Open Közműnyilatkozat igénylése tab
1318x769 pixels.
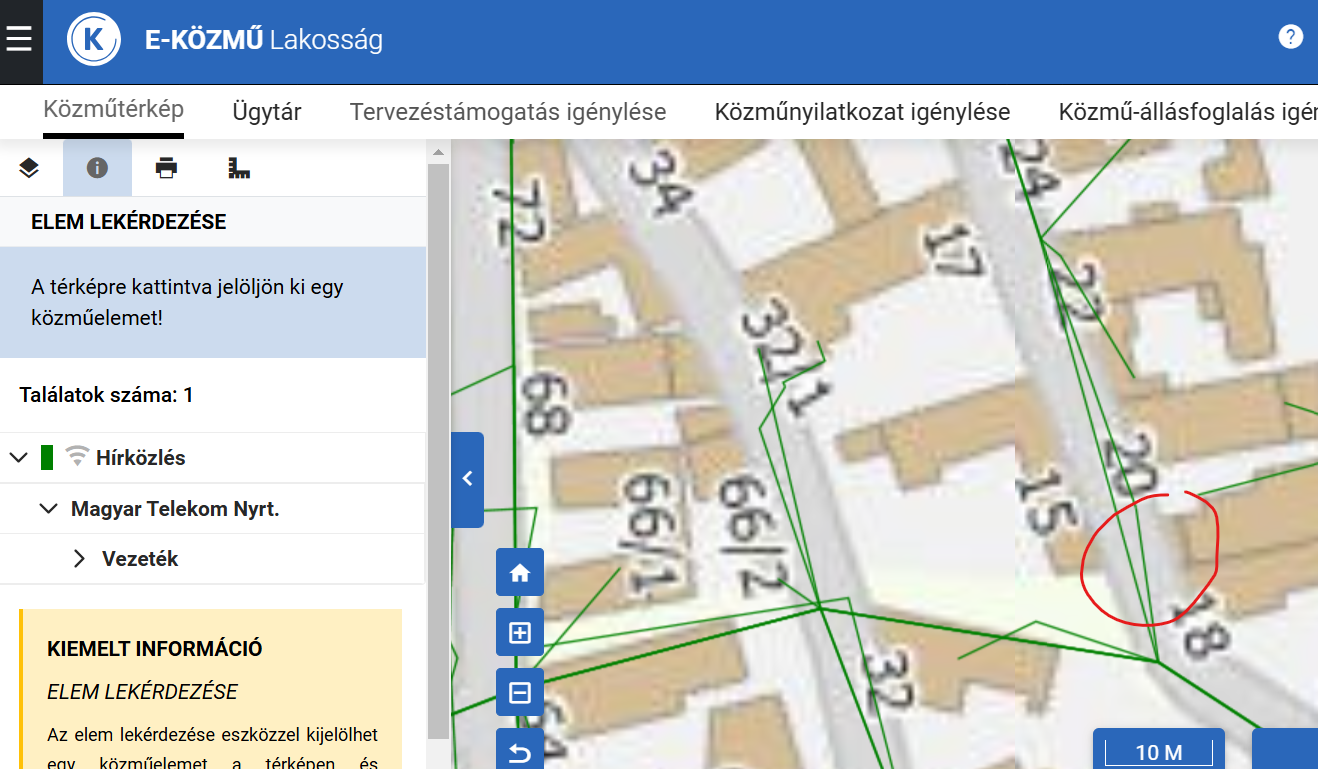point(862,112)
